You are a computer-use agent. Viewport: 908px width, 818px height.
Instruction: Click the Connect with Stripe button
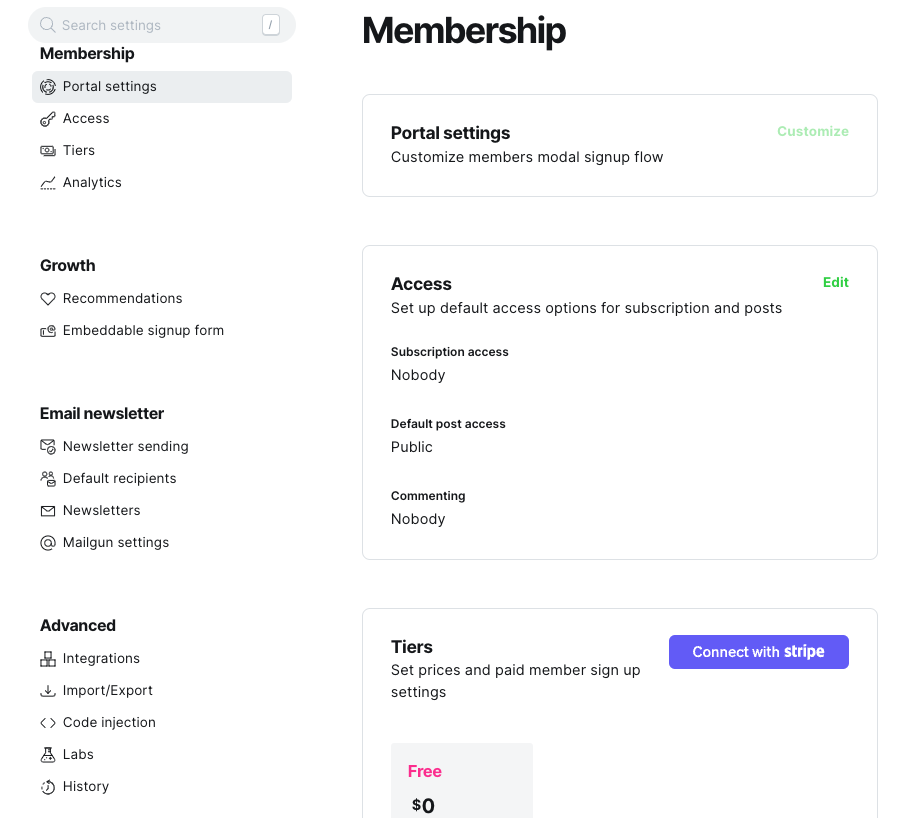point(758,652)
